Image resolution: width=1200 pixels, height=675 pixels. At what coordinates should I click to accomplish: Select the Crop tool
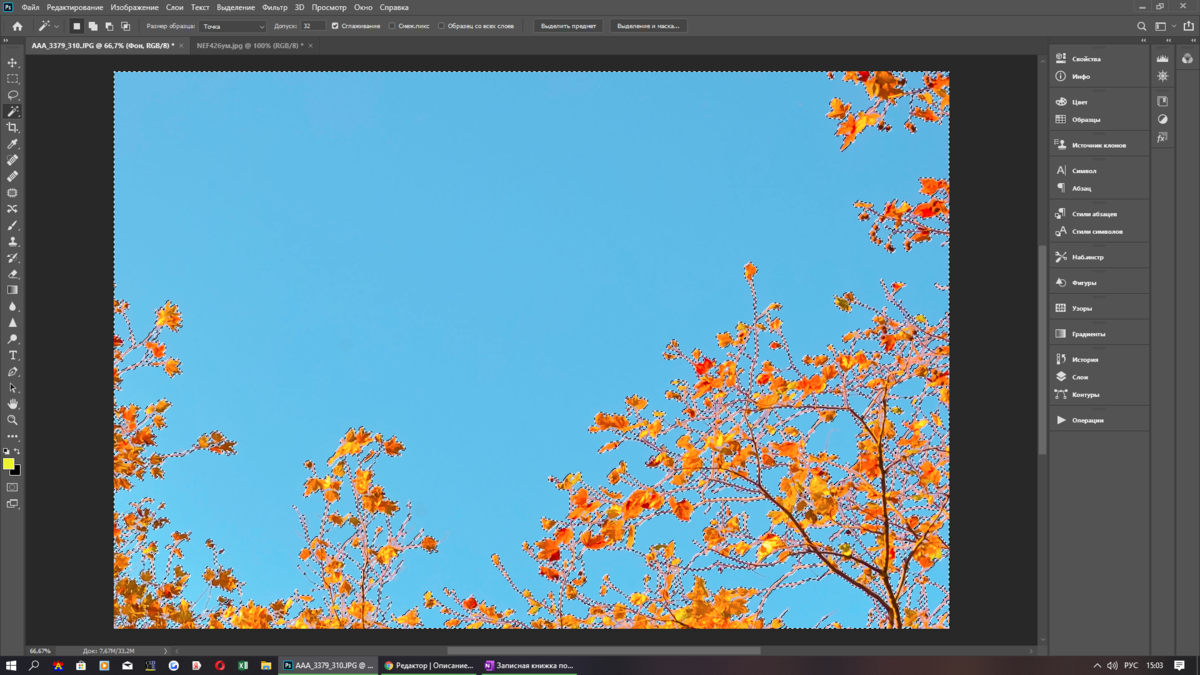coord(13,128)
